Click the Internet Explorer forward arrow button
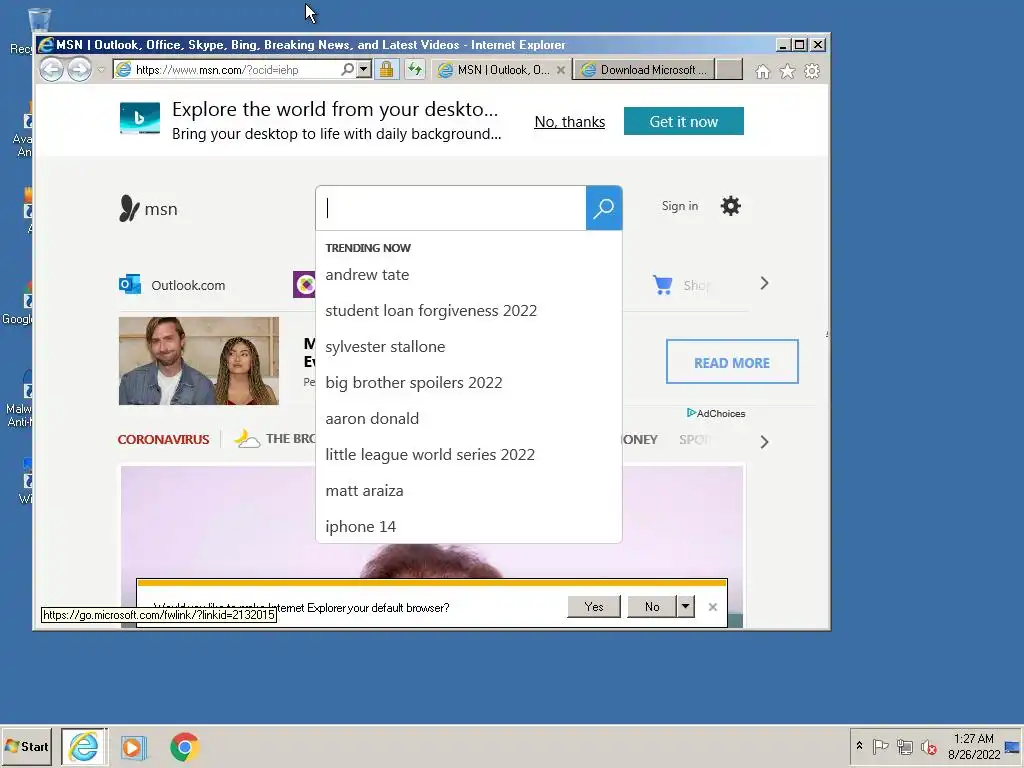This screenshot has width=1024, height=768. pos(80,69)
